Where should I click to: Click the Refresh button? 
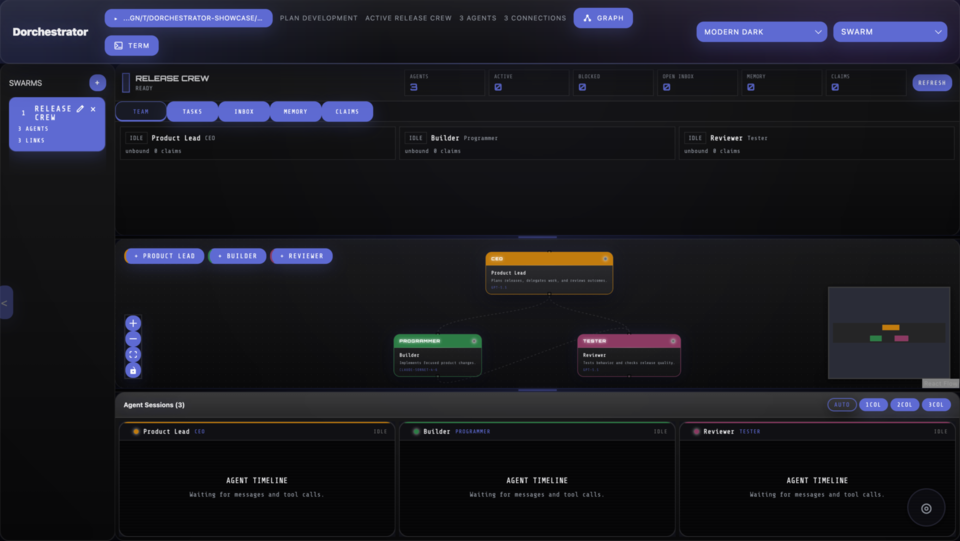[x=932, y=83]
